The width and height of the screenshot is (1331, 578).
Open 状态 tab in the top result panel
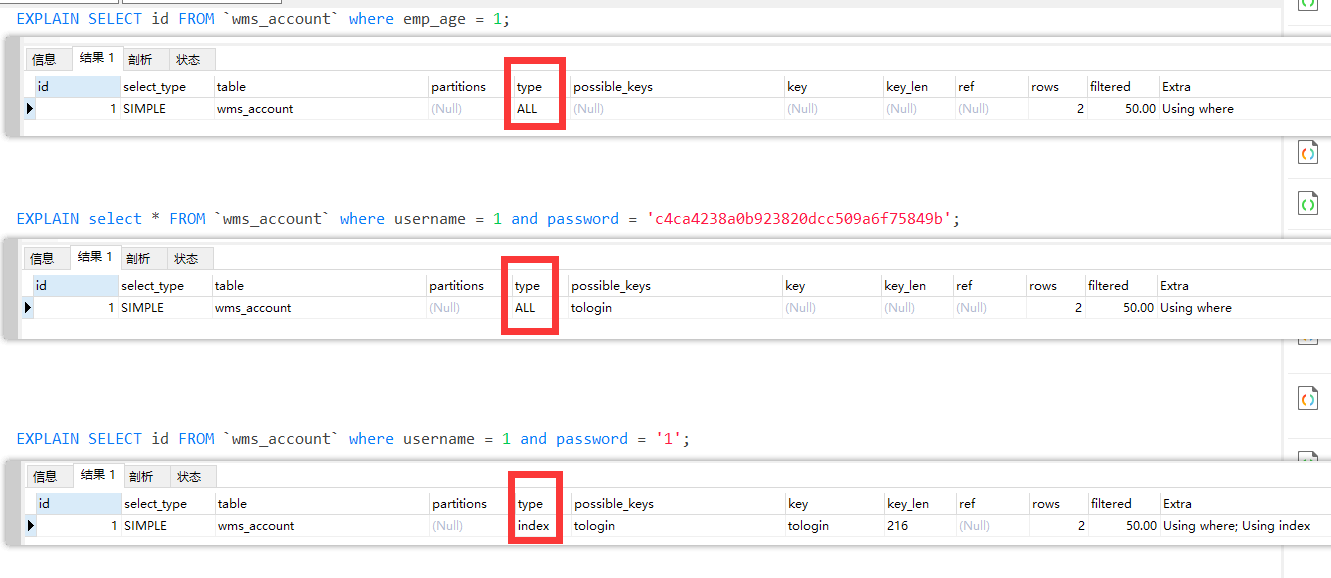point(189,59)
